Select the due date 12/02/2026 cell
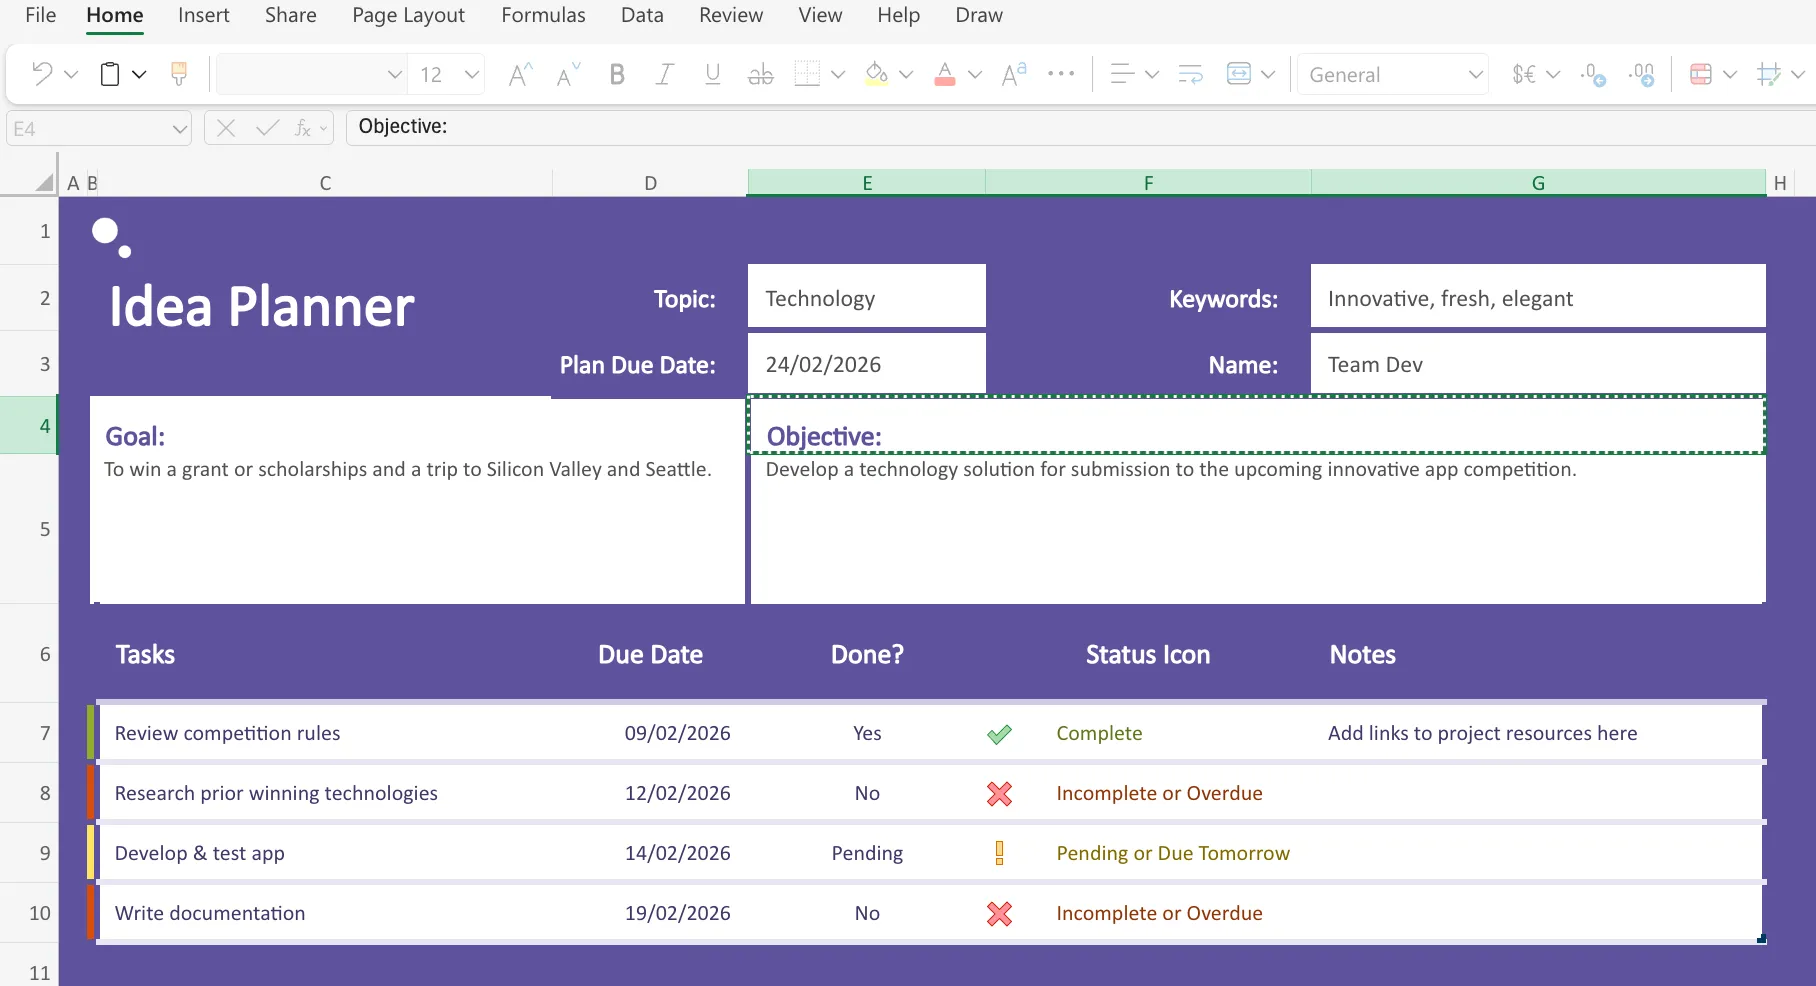 click(650, 793)
